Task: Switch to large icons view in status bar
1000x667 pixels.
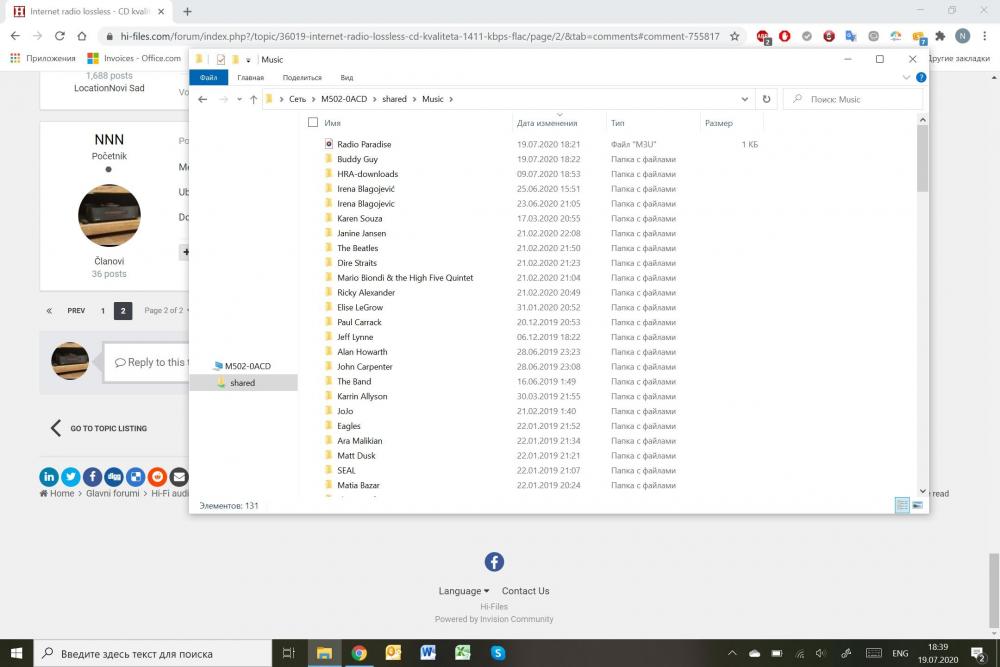Action: coord(917,505)
